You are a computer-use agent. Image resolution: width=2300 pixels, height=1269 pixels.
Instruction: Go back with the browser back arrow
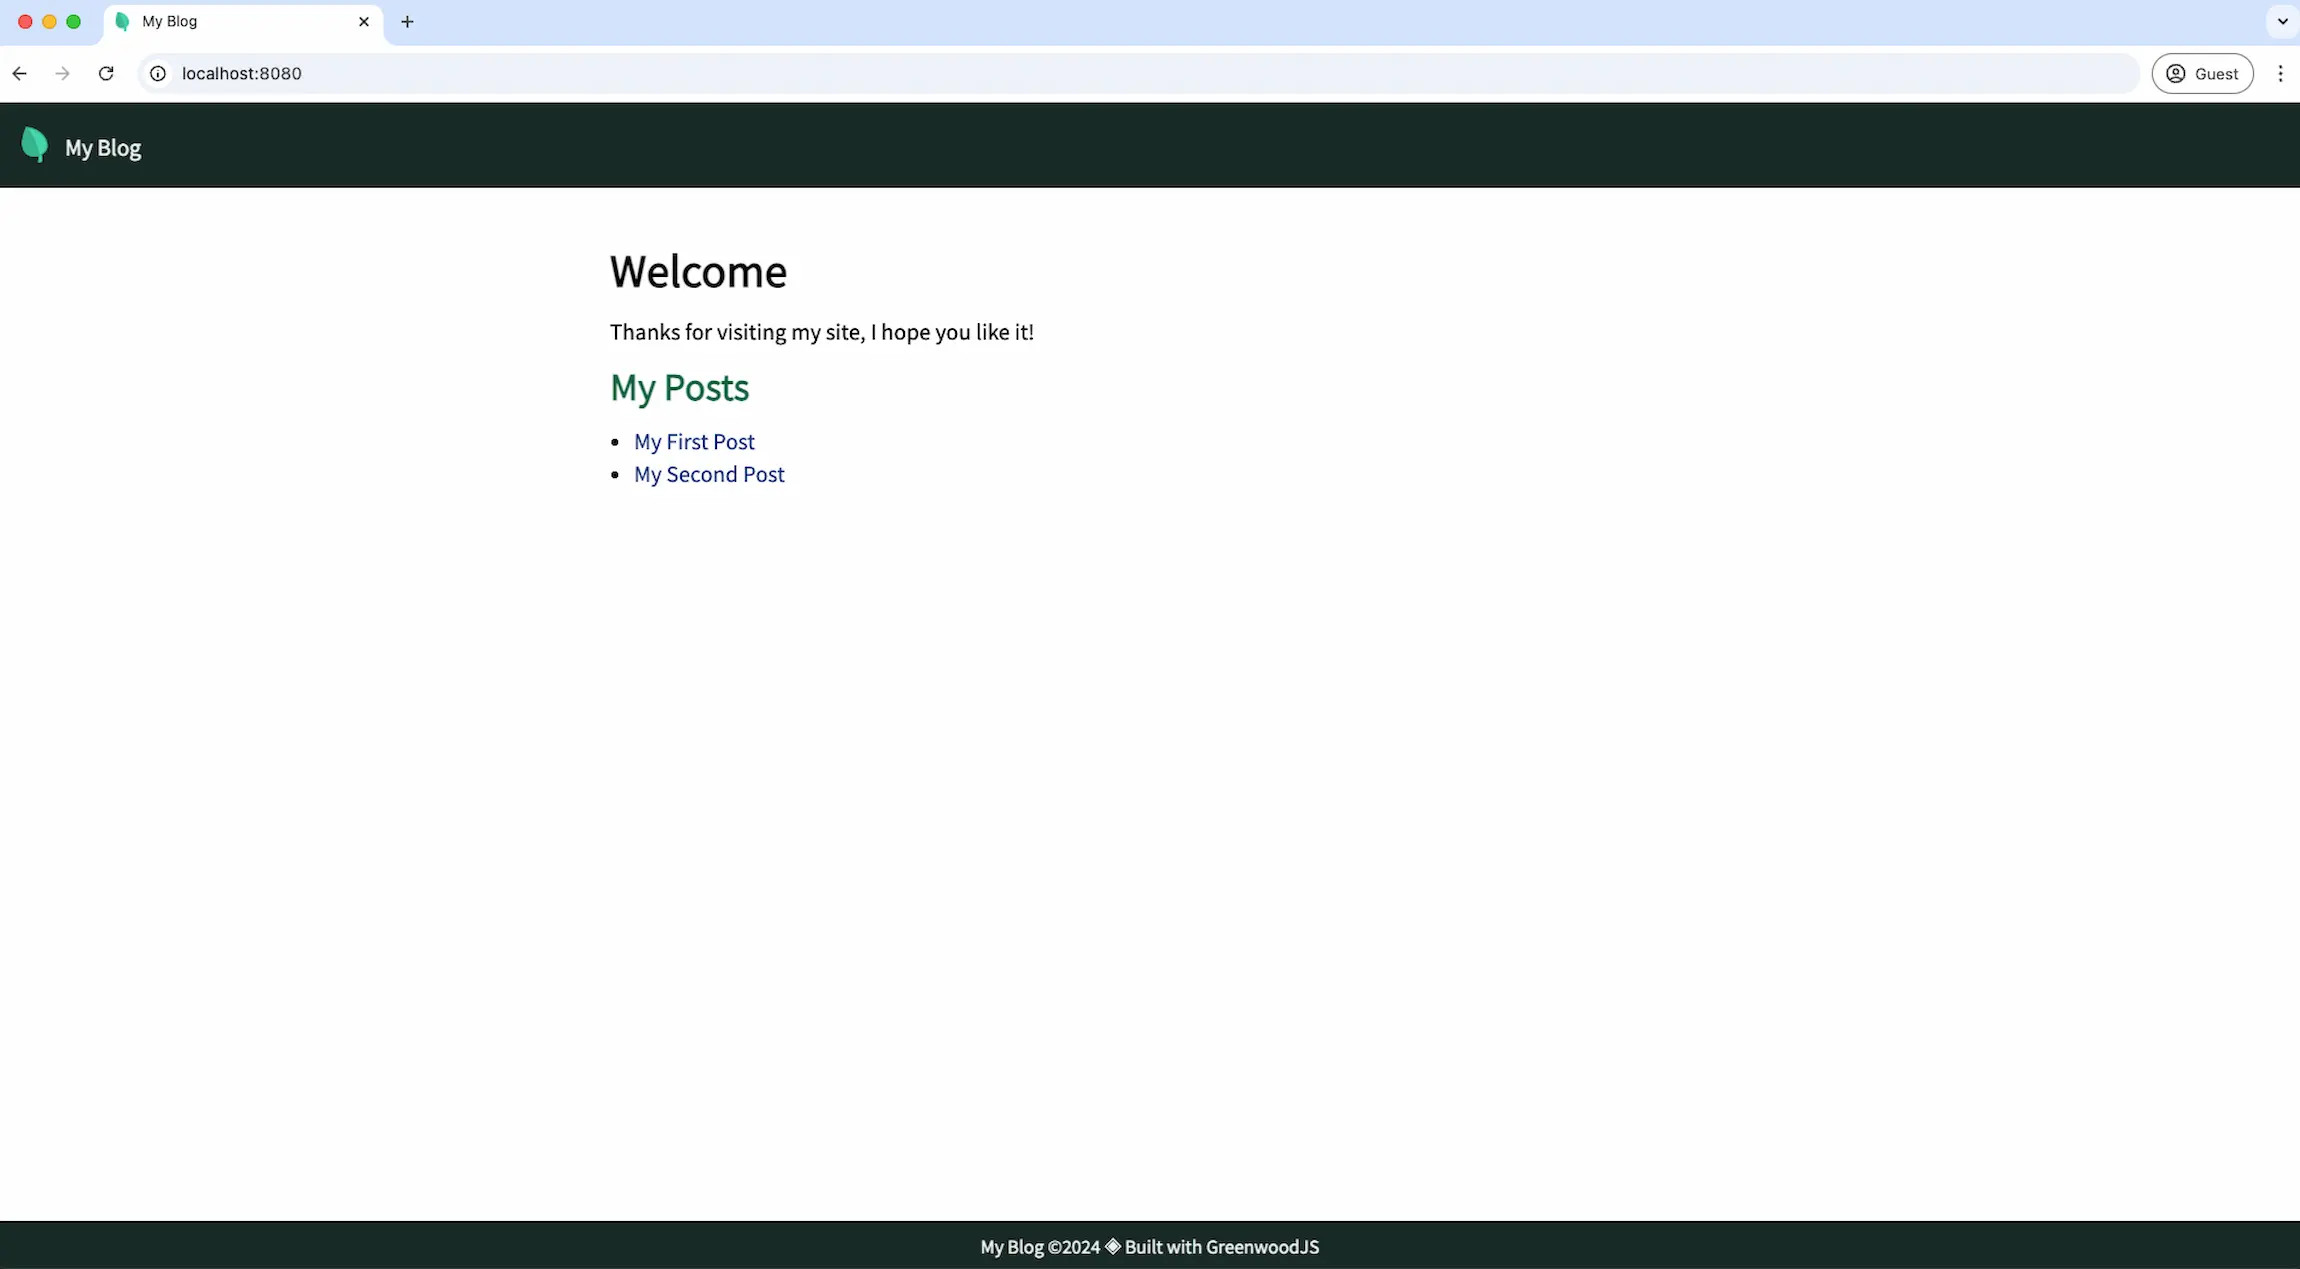pos(19,73)
